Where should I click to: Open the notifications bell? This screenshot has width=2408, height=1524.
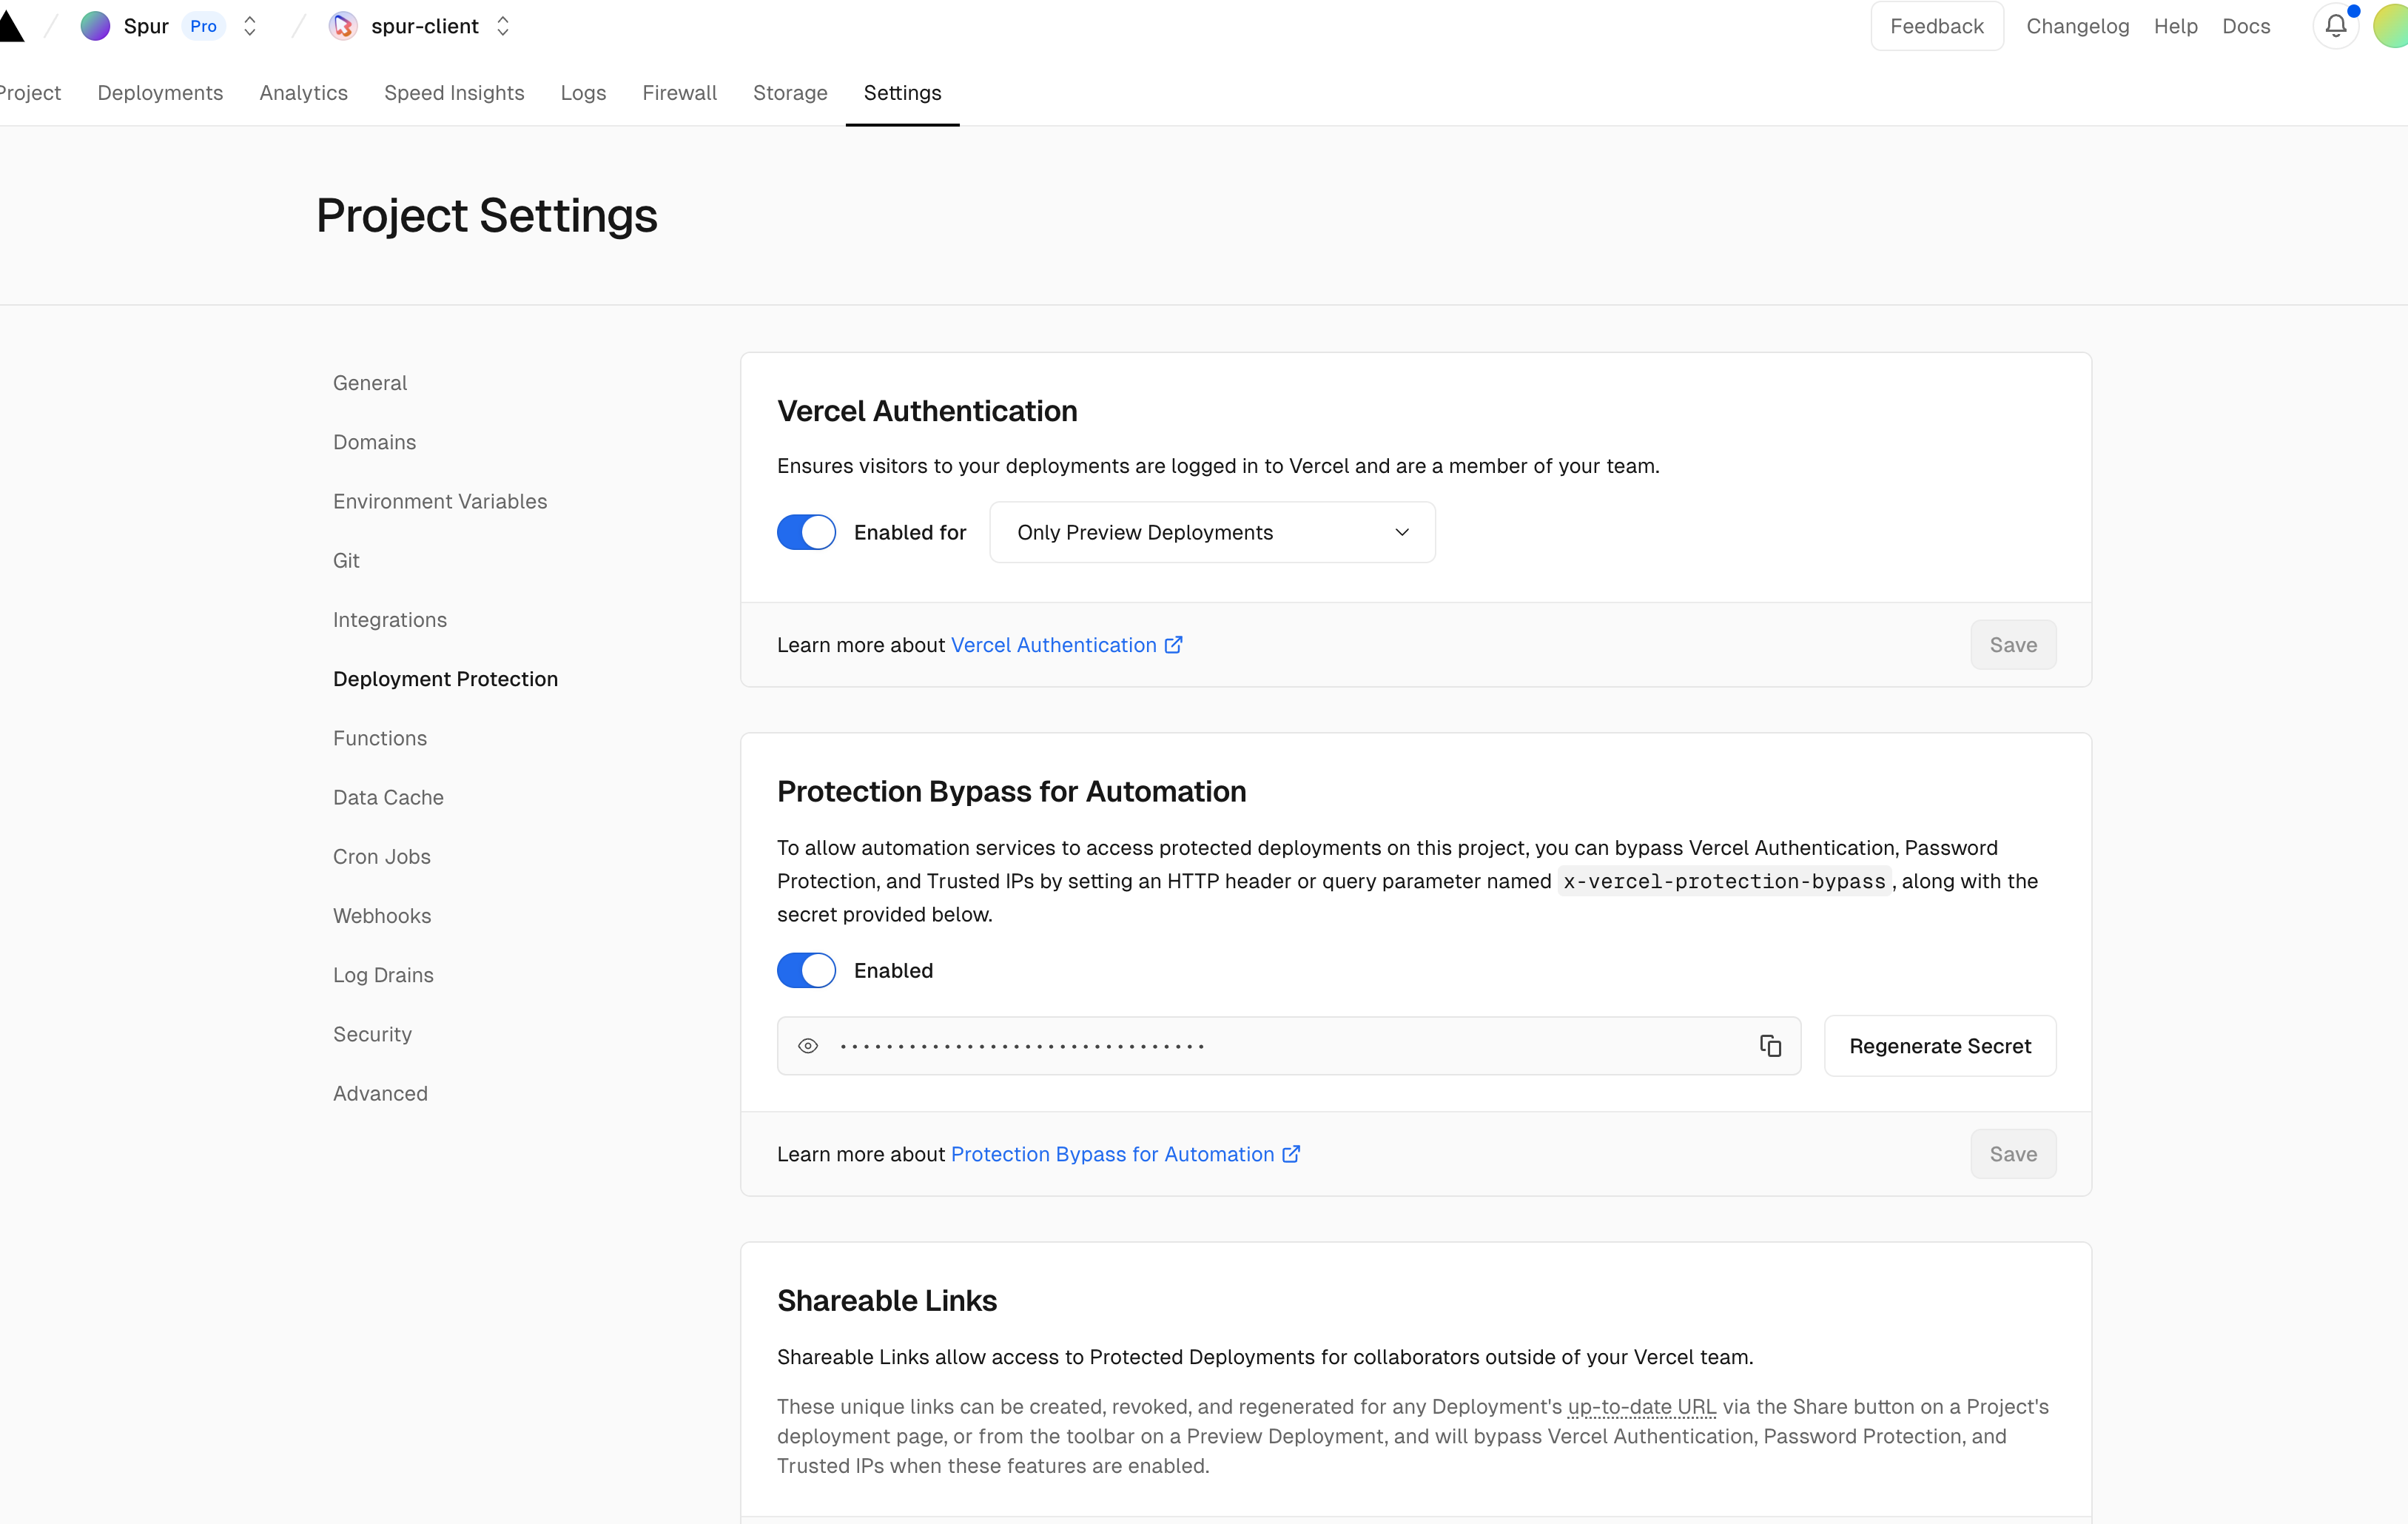click(2335, 26)
